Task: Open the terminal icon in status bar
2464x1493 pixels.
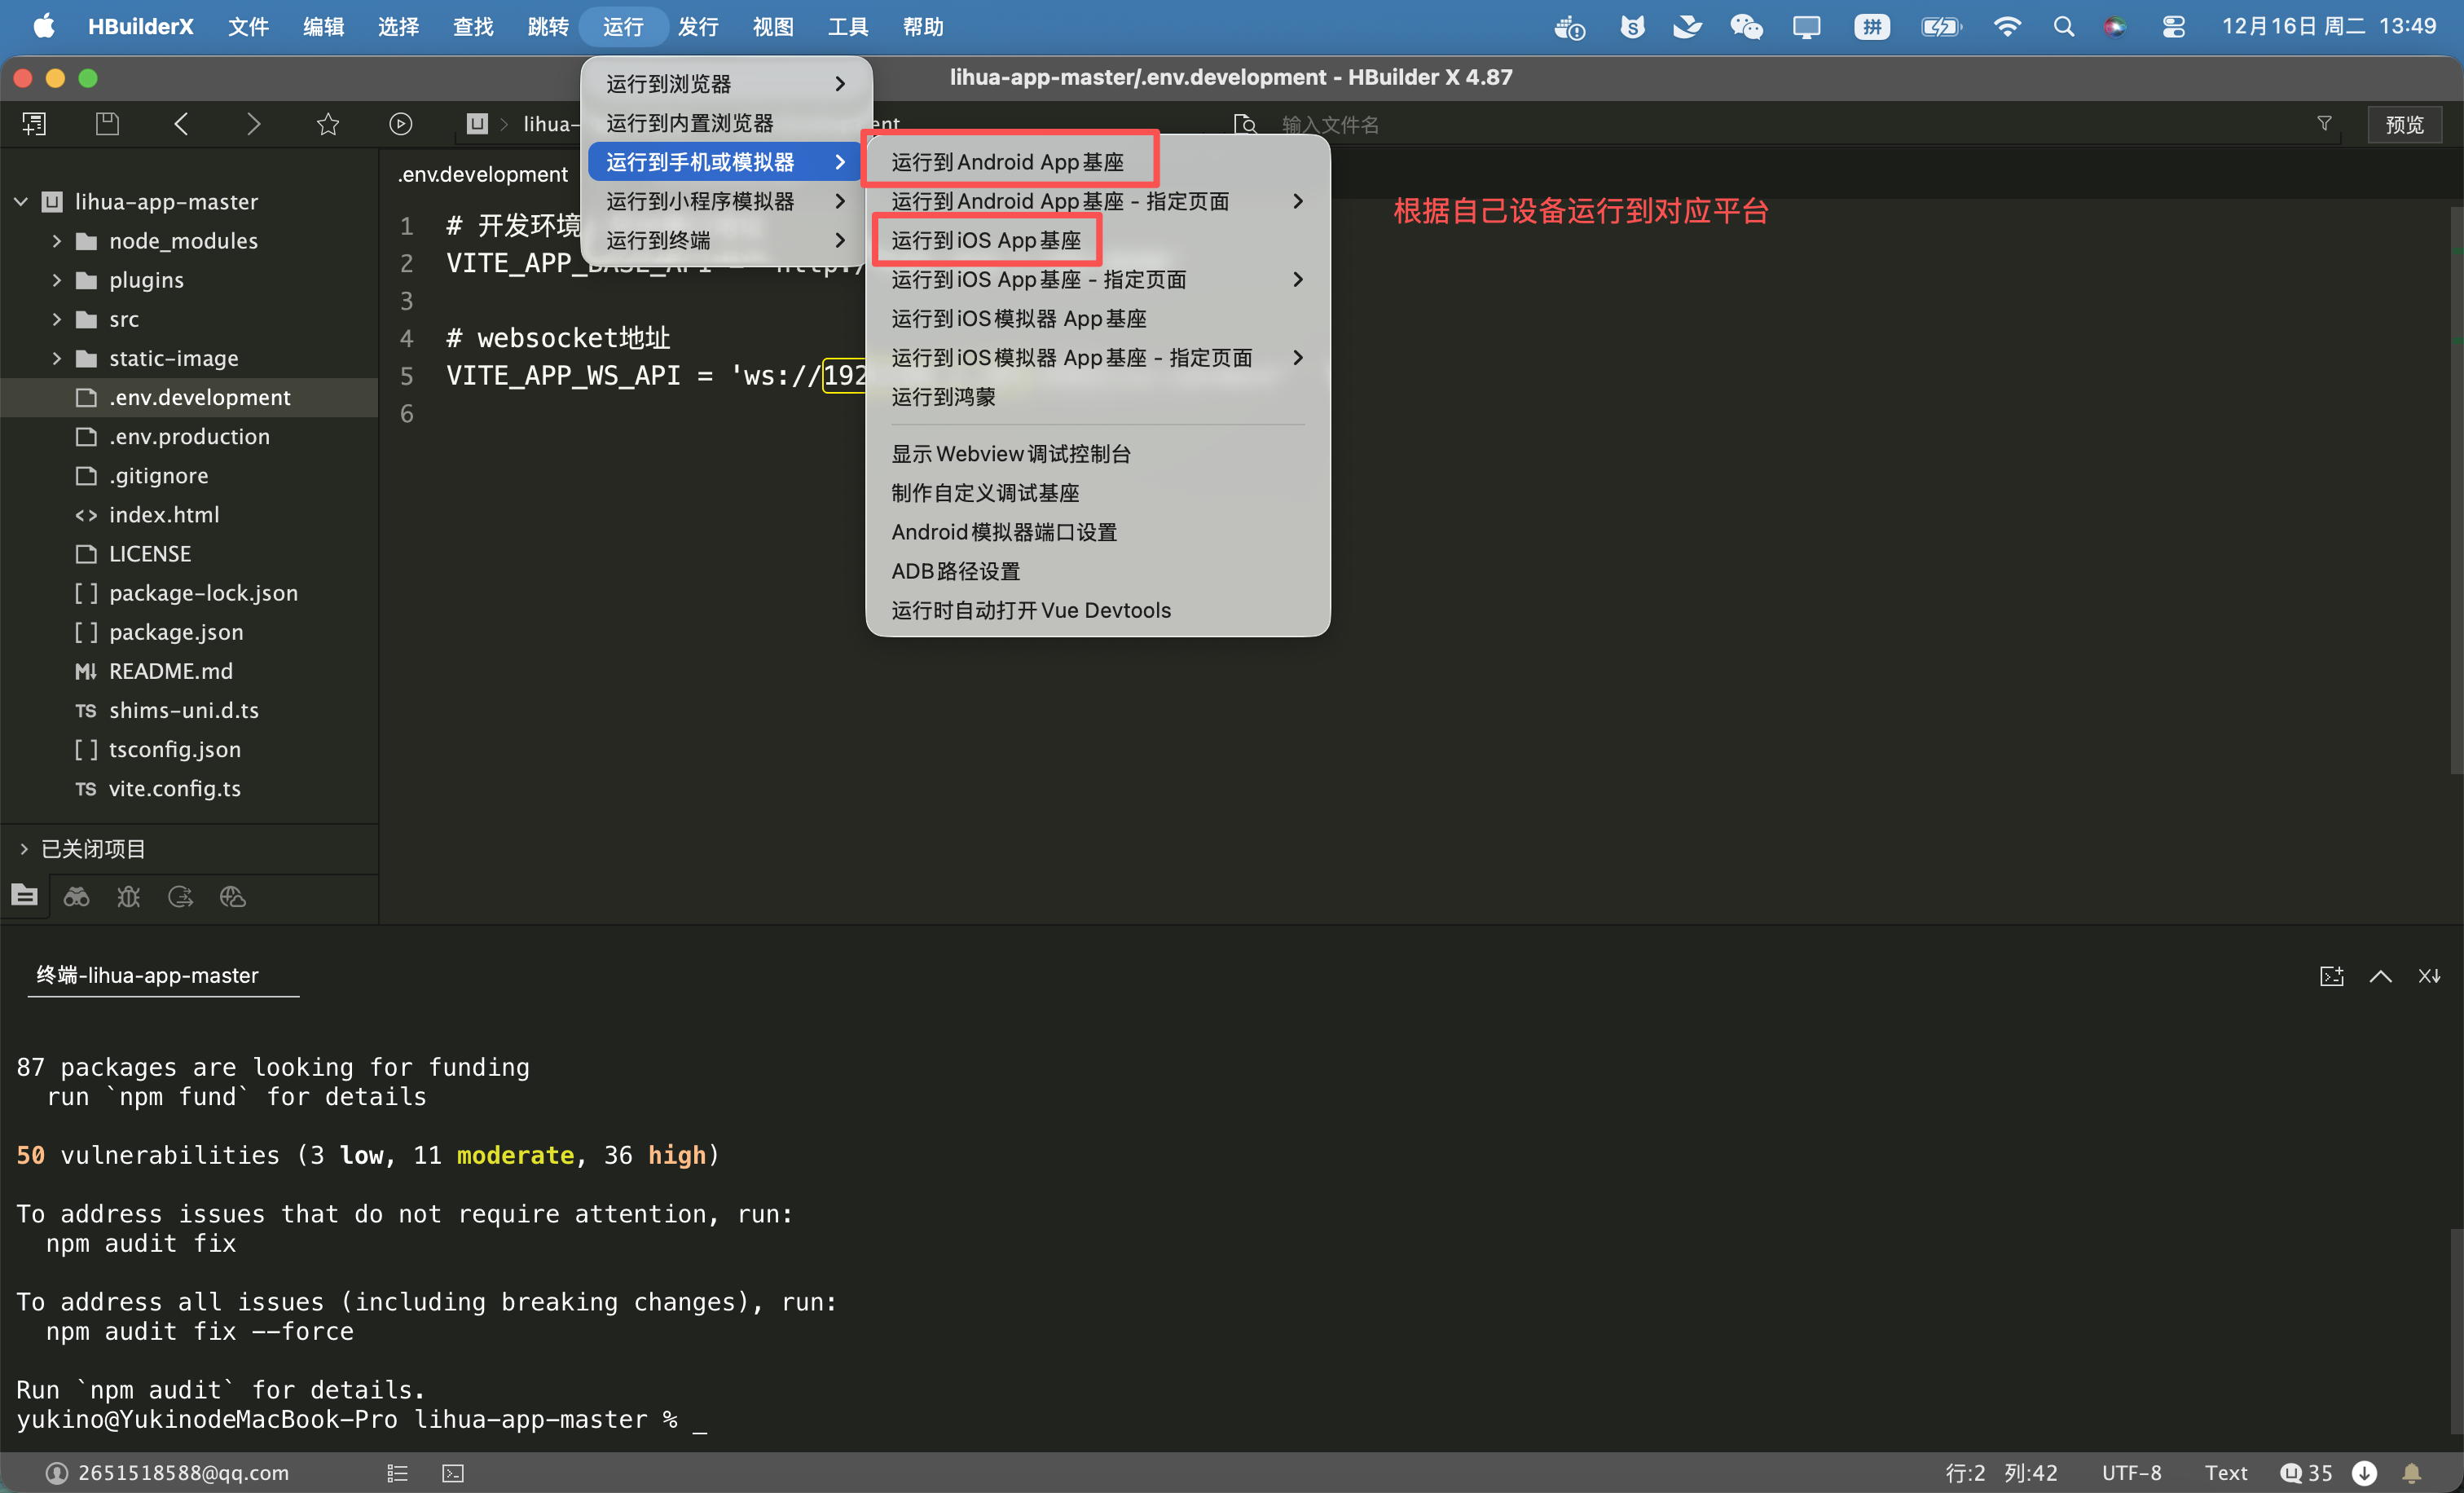Action: pyautogui.click(x=453, y=1472)
